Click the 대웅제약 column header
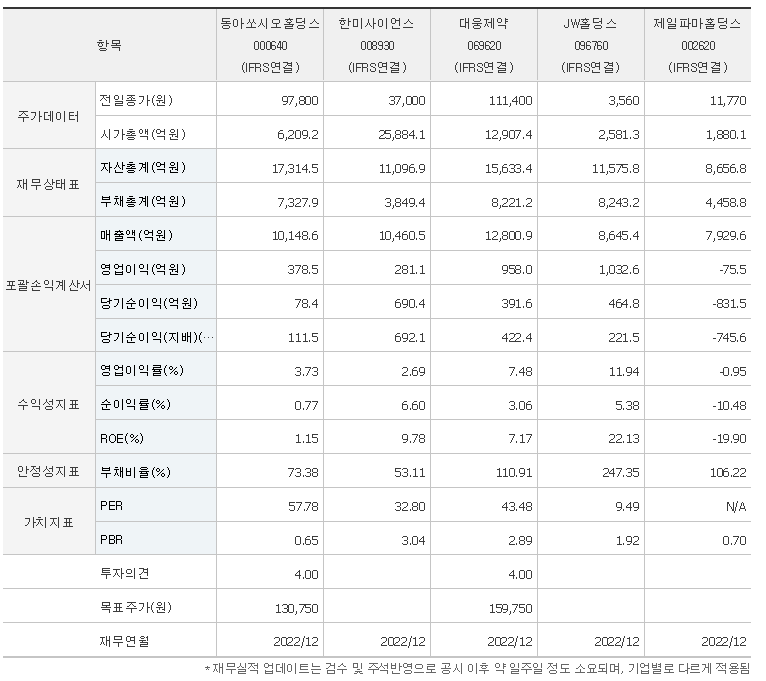 tap(484, 45)
